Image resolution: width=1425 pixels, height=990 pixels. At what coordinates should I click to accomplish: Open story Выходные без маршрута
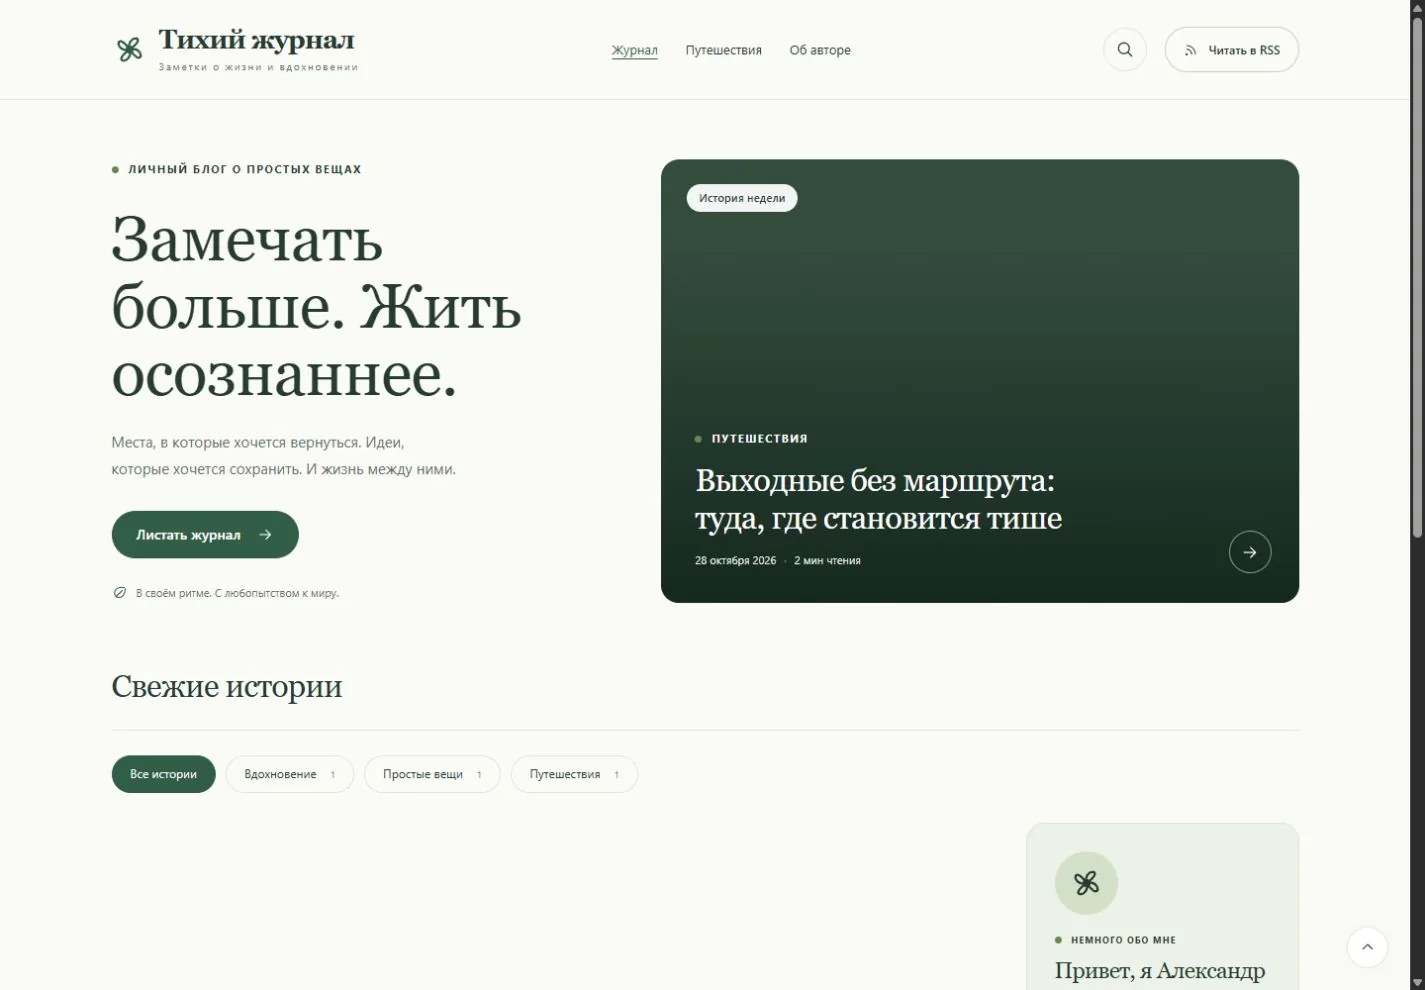(x=879, y=499)
